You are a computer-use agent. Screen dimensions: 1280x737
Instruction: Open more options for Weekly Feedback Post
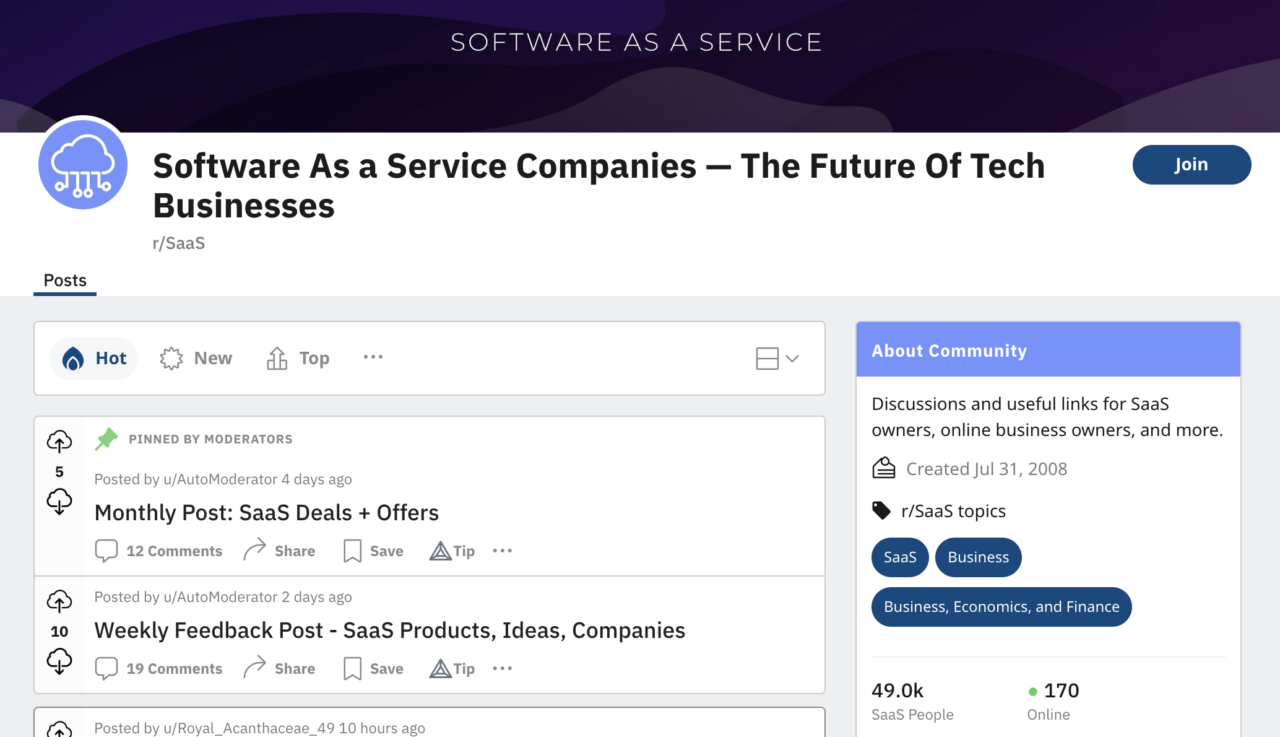(502, 669)
